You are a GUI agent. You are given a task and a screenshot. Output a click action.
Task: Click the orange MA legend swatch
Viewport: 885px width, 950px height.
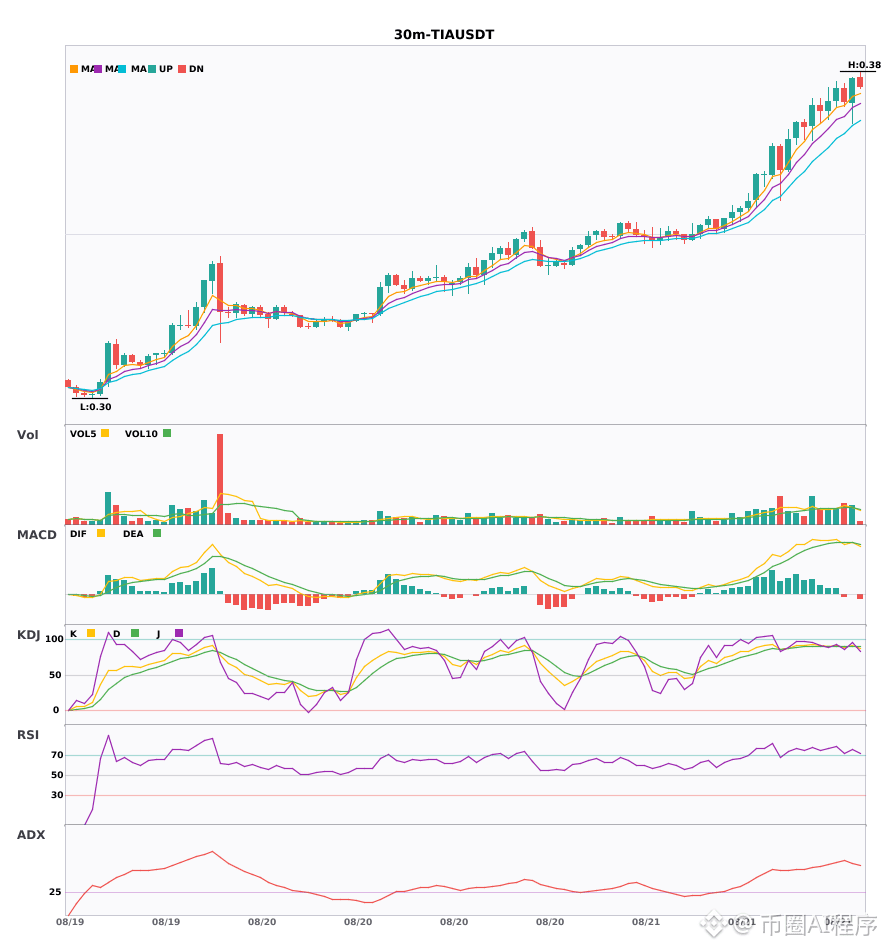coord(74,69)
